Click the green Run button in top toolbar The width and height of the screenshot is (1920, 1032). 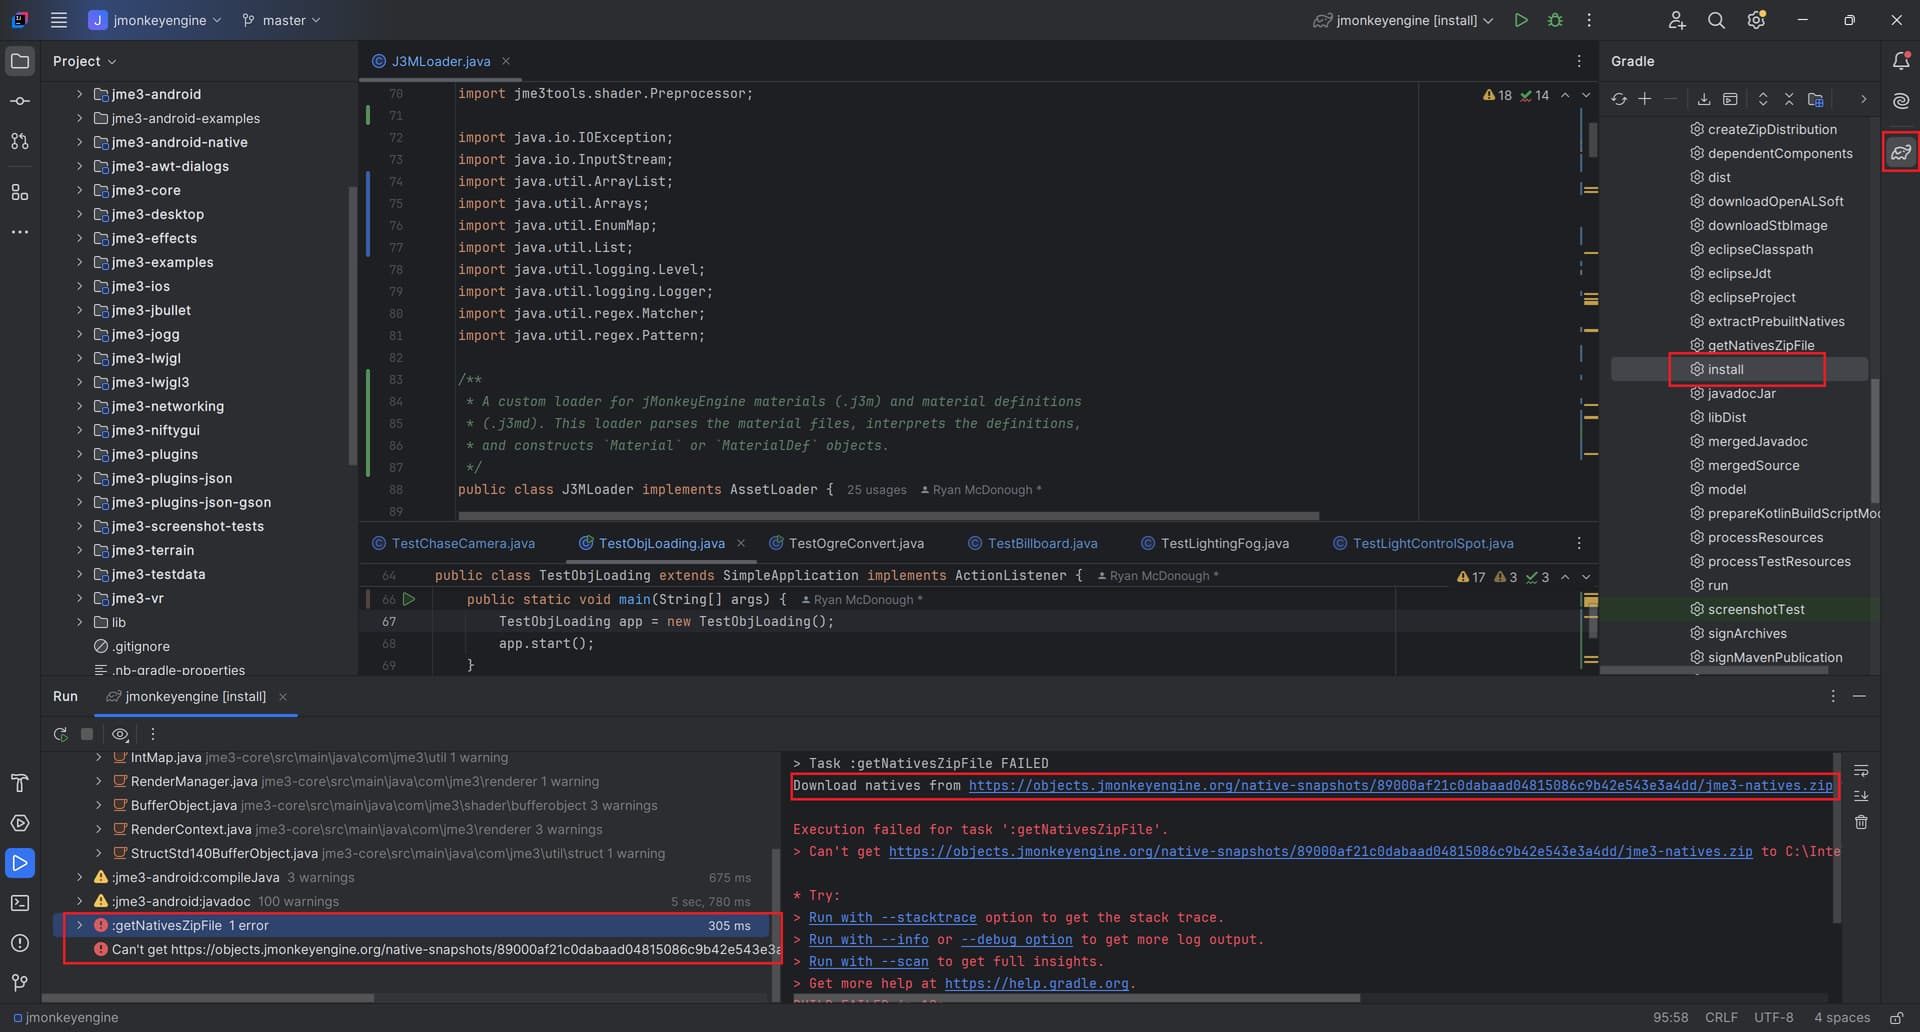point(1521,20)
